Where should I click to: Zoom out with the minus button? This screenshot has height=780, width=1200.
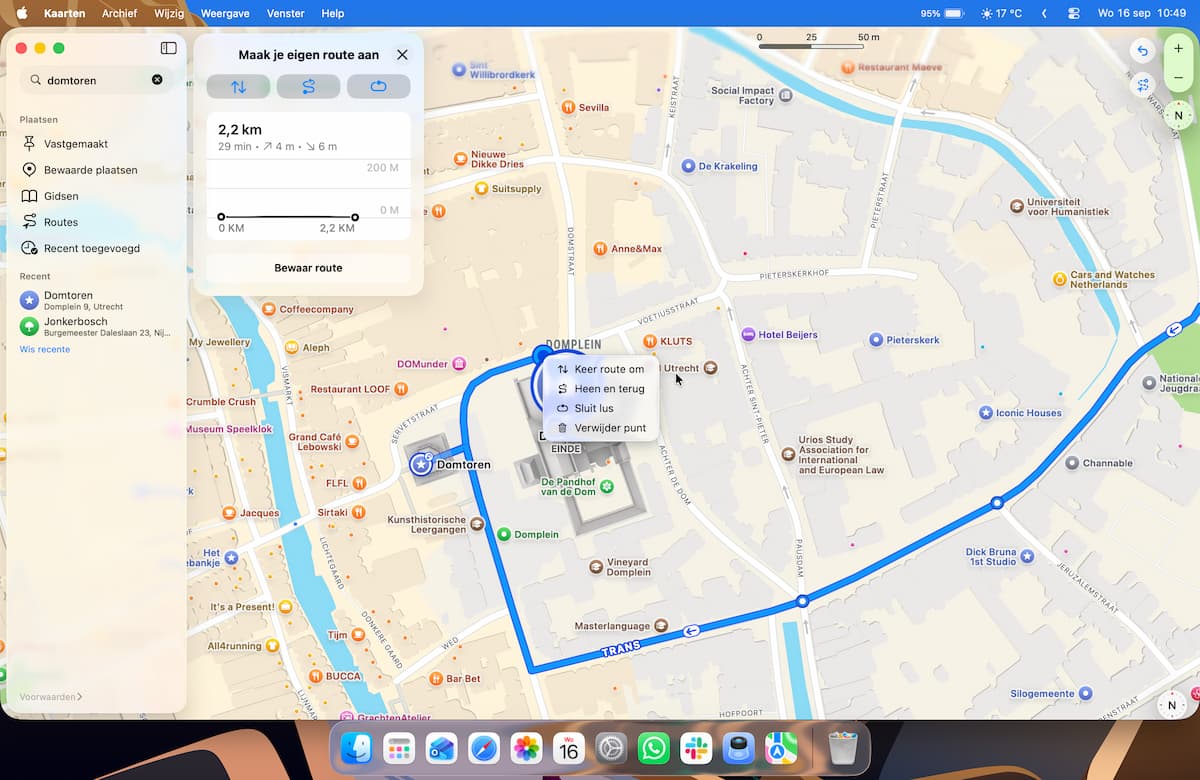coord(1178,77)
